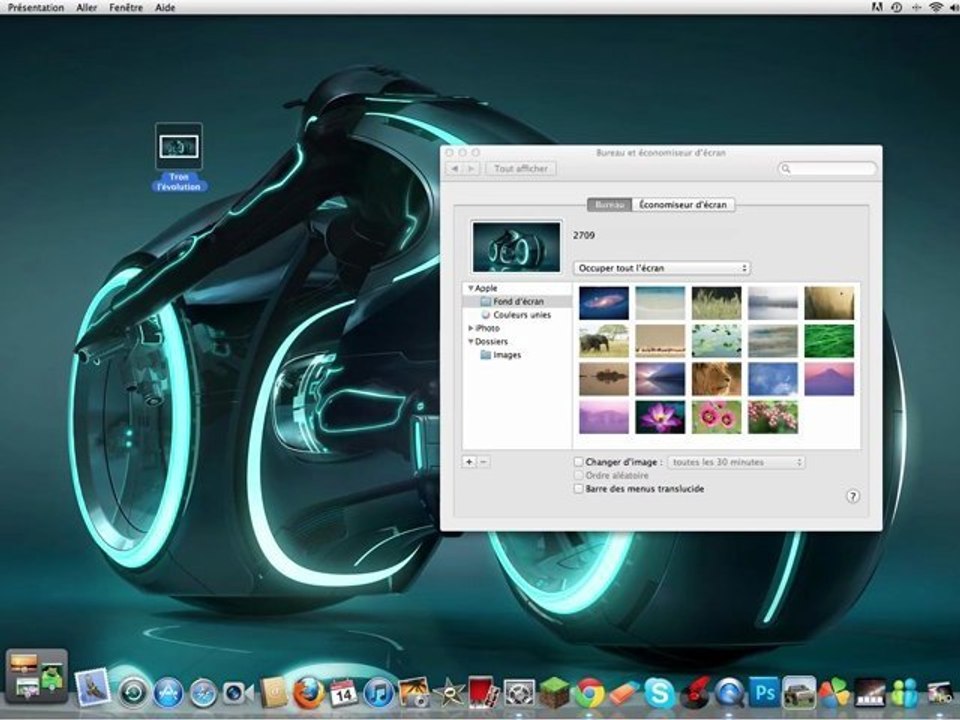Click the current Tron wallpaper preview
Screen dimensions: 960x720
coord(516,247)
